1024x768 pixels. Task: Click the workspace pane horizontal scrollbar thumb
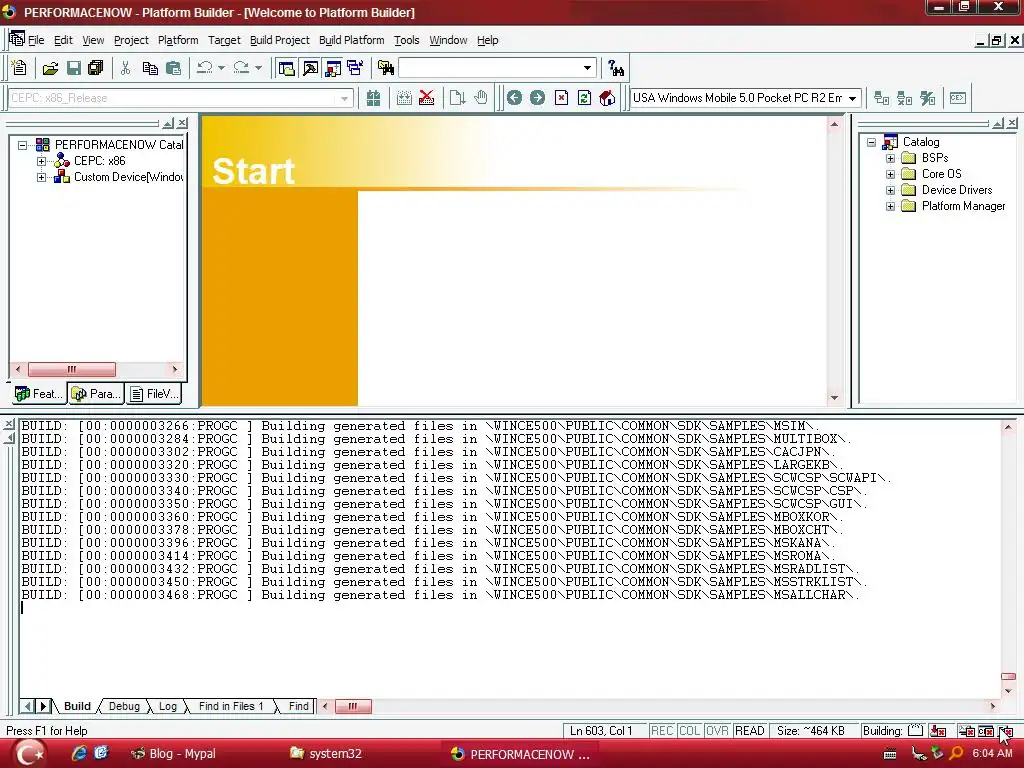tap(72, 369)
